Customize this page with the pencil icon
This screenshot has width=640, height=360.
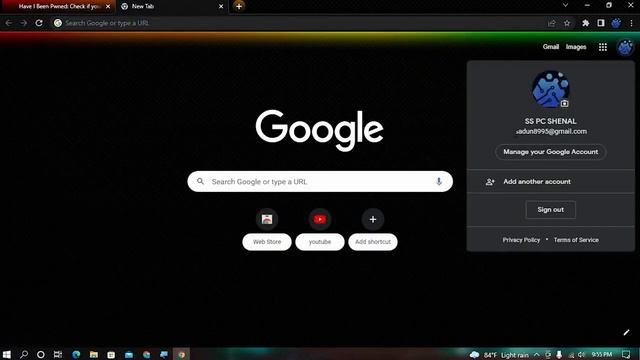coord(627,332)
